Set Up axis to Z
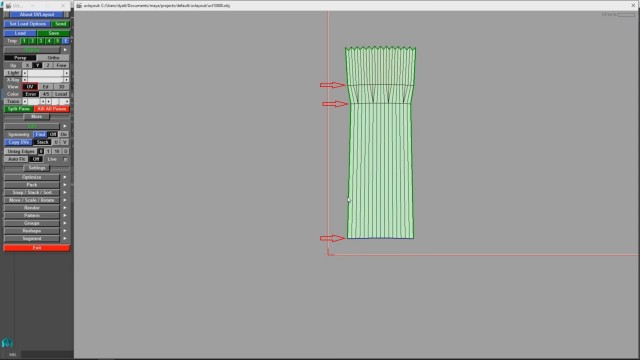Screen dimensions: 640x360 tap(48, 65)
